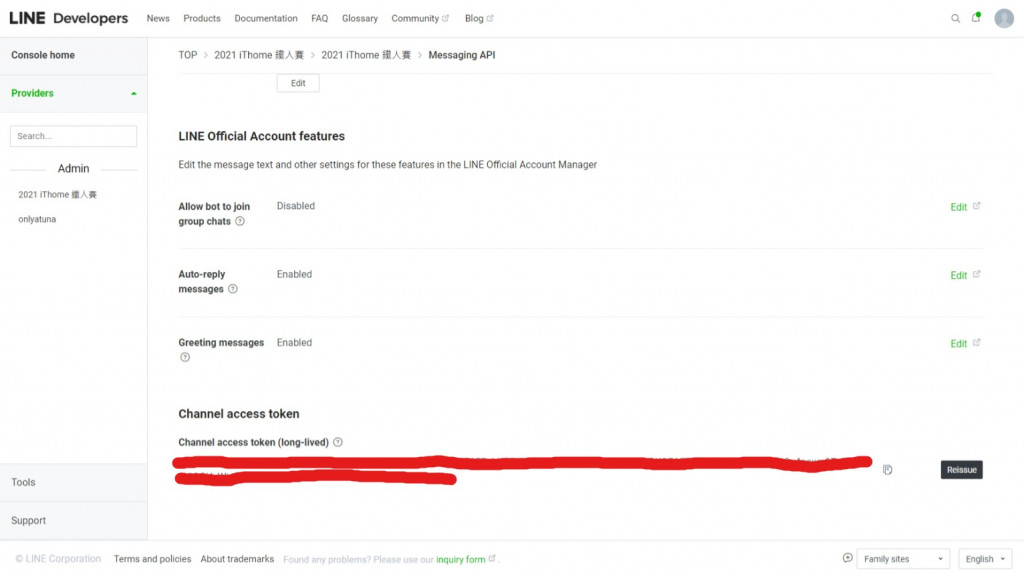Focus the provider Search field
This screenshot has height=576, width=1024.
coord(73,136)
